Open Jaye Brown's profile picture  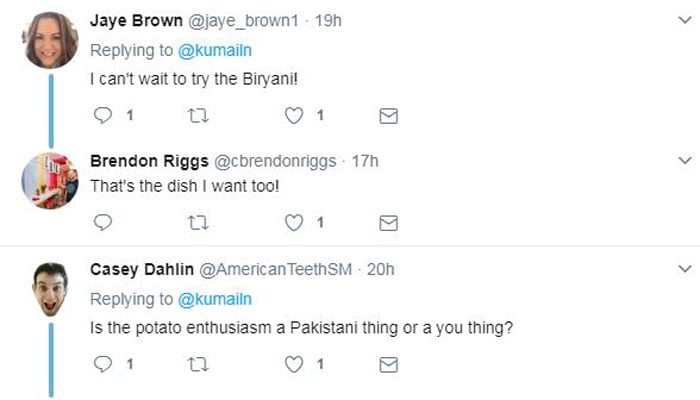(50, 40)
